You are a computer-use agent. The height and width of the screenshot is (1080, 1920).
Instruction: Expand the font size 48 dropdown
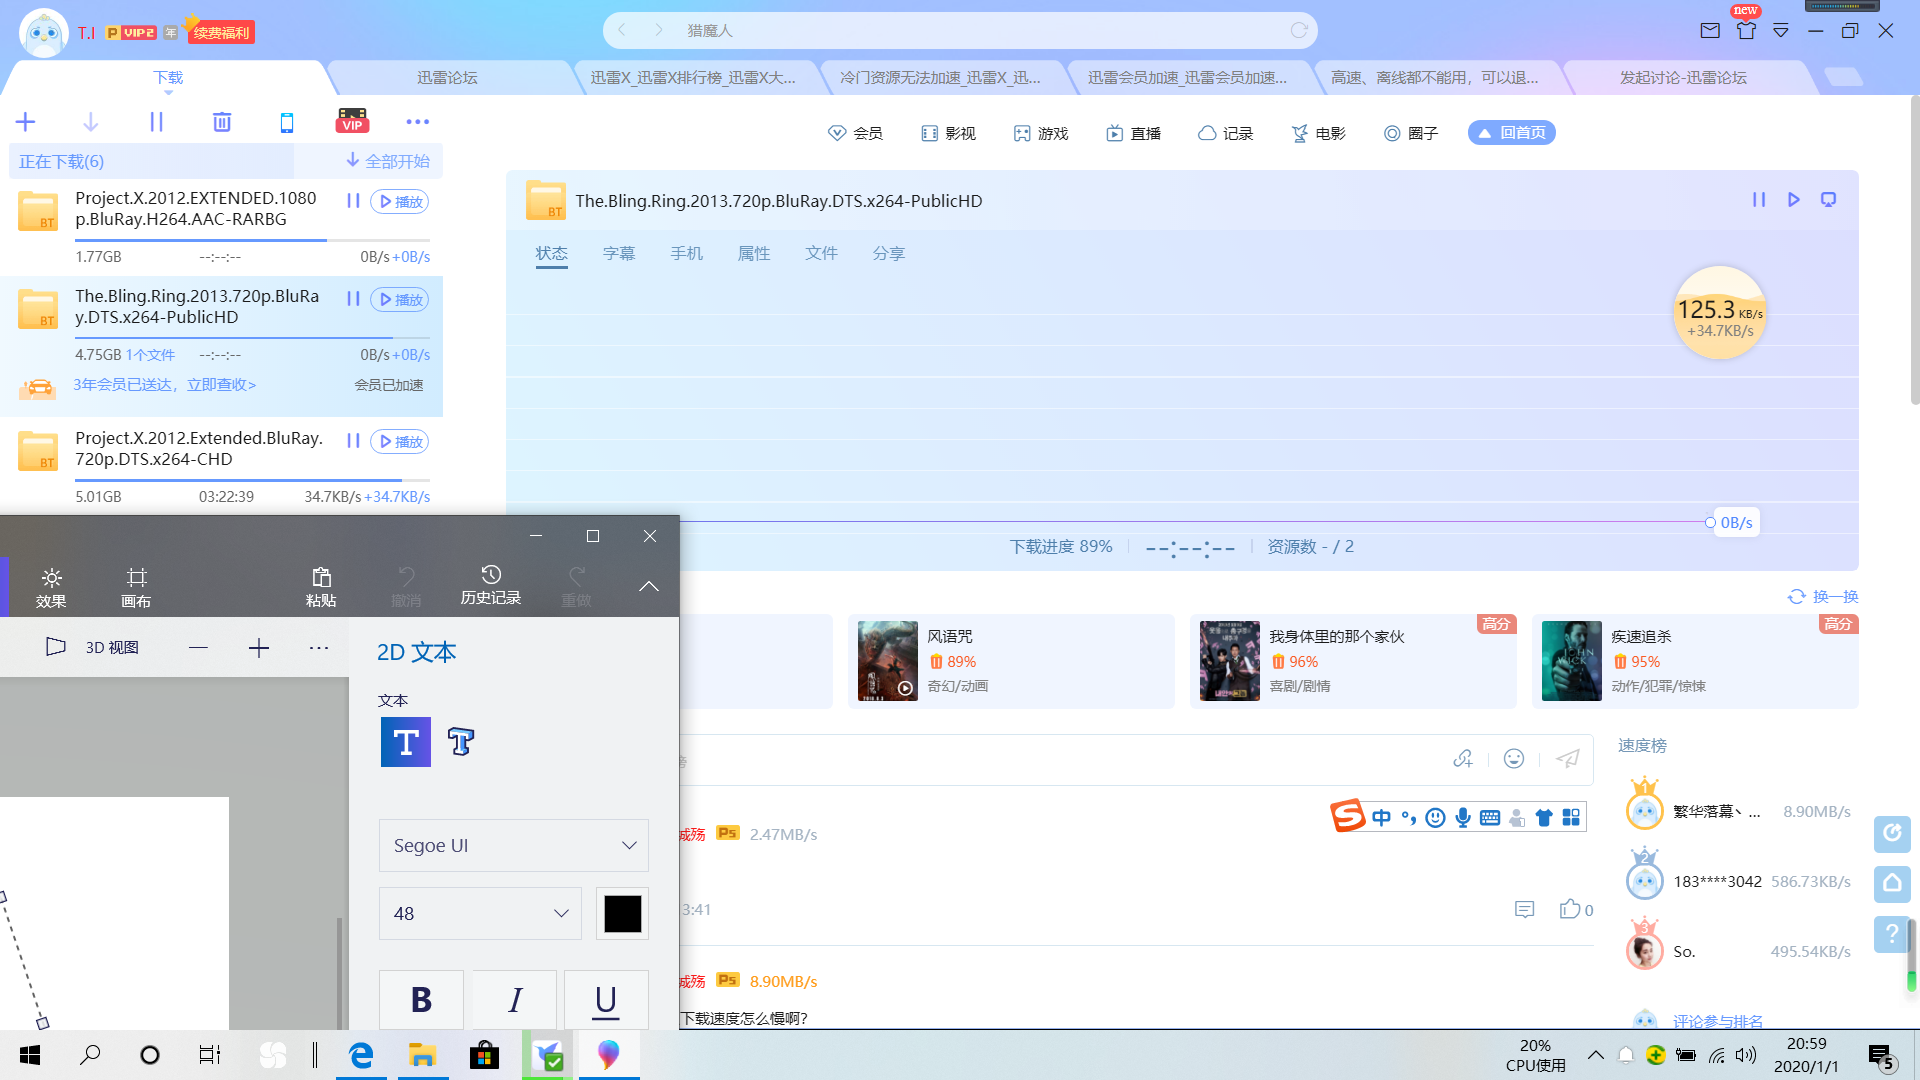[x=480, y=914]
